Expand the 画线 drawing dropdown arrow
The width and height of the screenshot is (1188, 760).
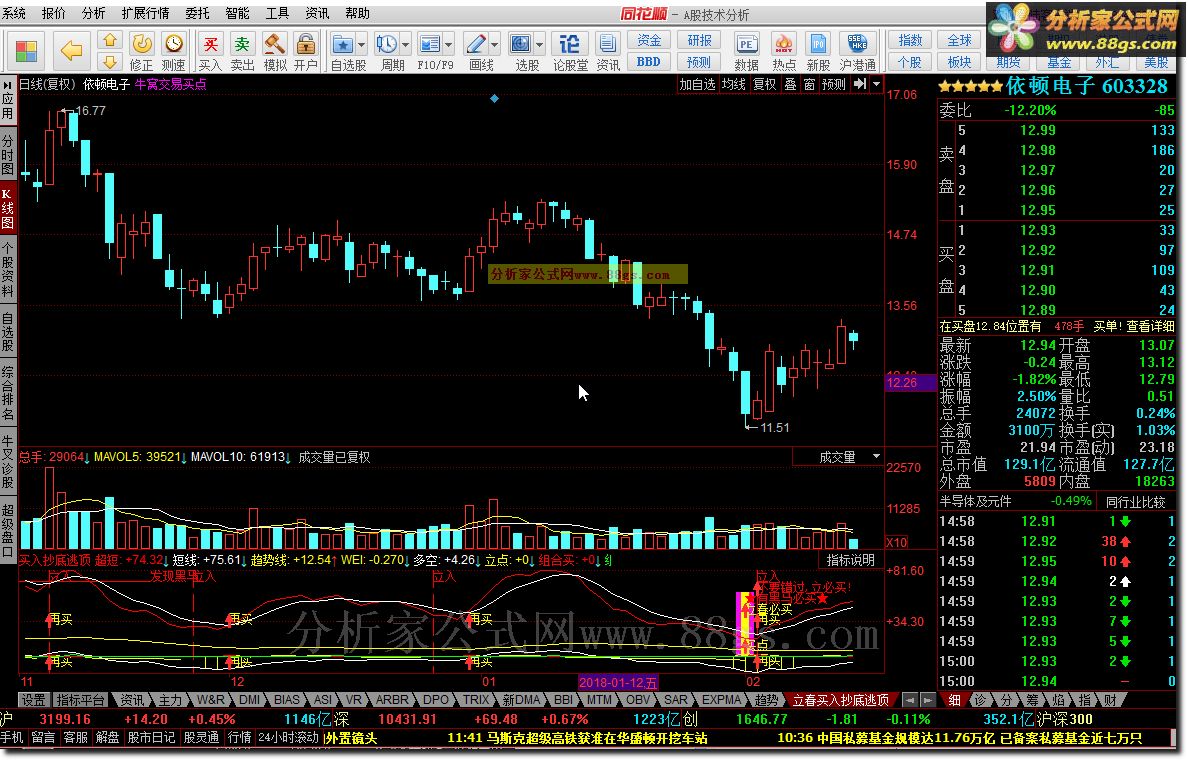pyautogui.click(x=494, y=45)
